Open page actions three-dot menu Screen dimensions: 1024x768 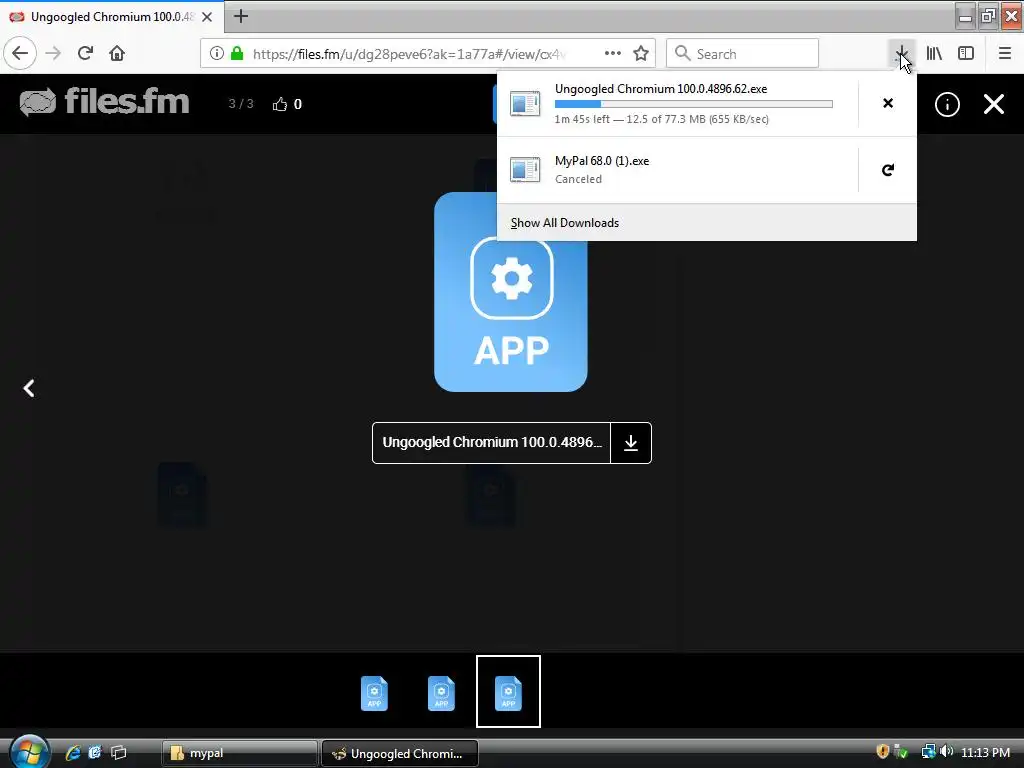[x=613, y=54]
